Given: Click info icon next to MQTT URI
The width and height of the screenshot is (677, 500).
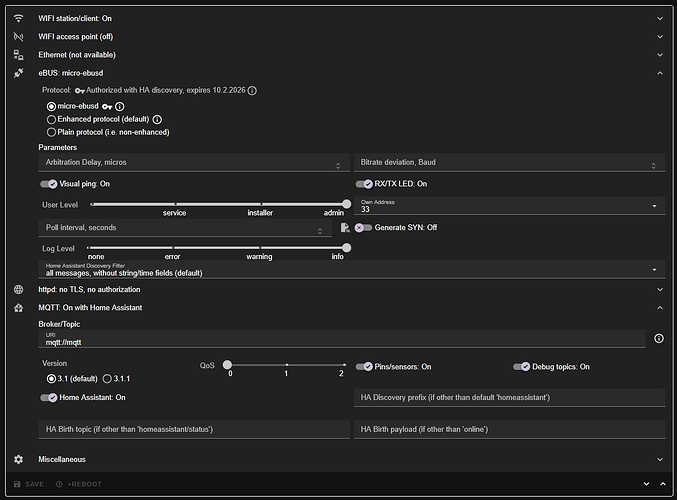Looking at the screenshot, I should click(x=658, y=339).
